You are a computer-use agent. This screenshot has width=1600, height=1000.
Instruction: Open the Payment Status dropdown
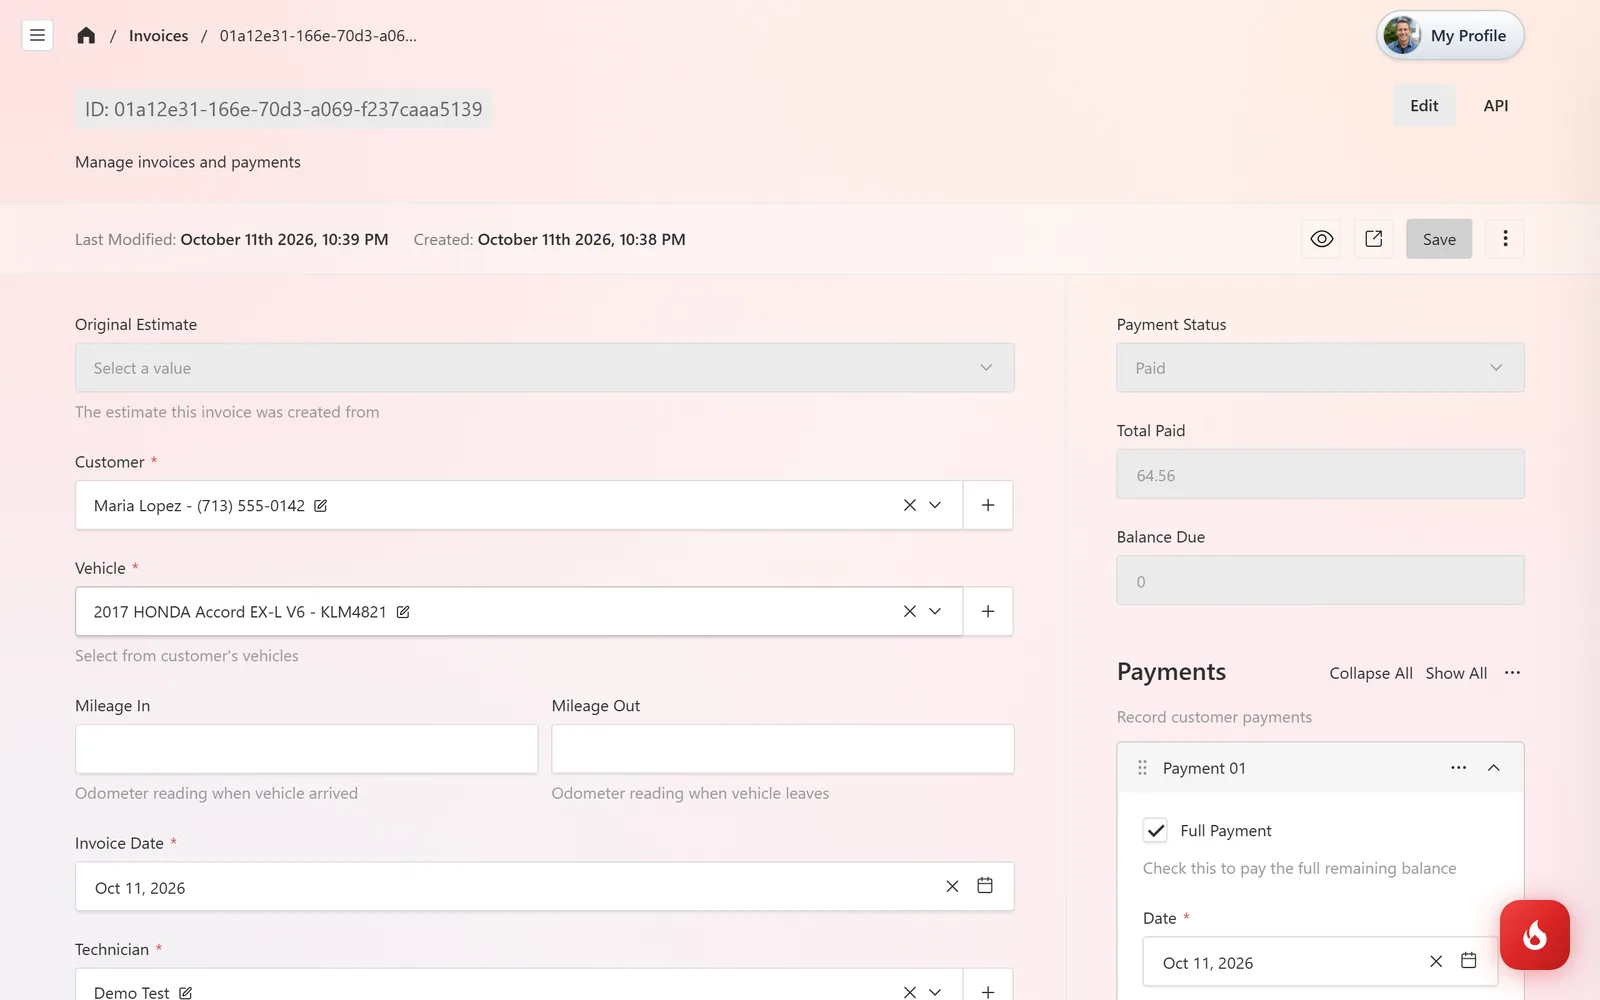(1320, 368)
